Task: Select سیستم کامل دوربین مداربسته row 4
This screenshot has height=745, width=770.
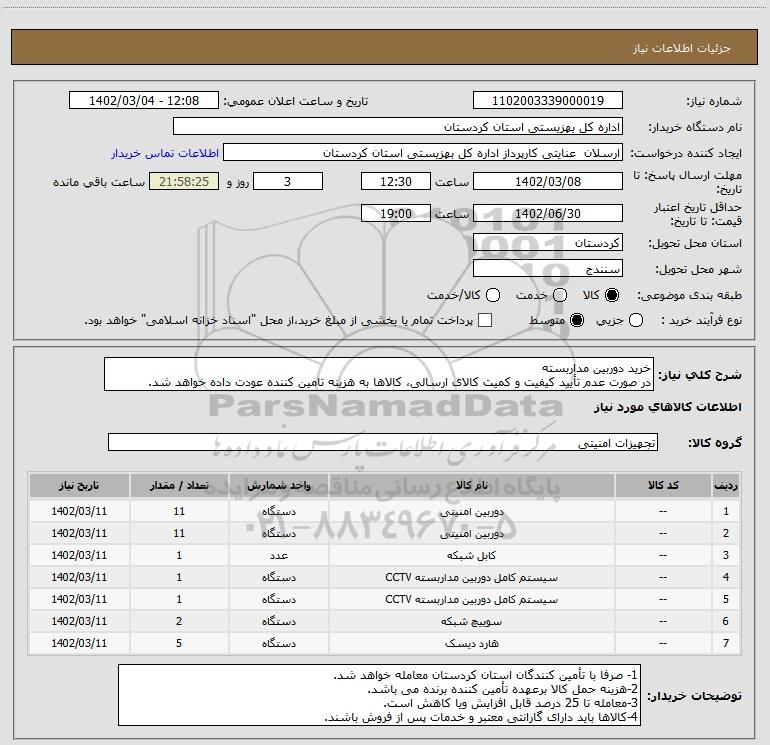Action: pos(471,578)
